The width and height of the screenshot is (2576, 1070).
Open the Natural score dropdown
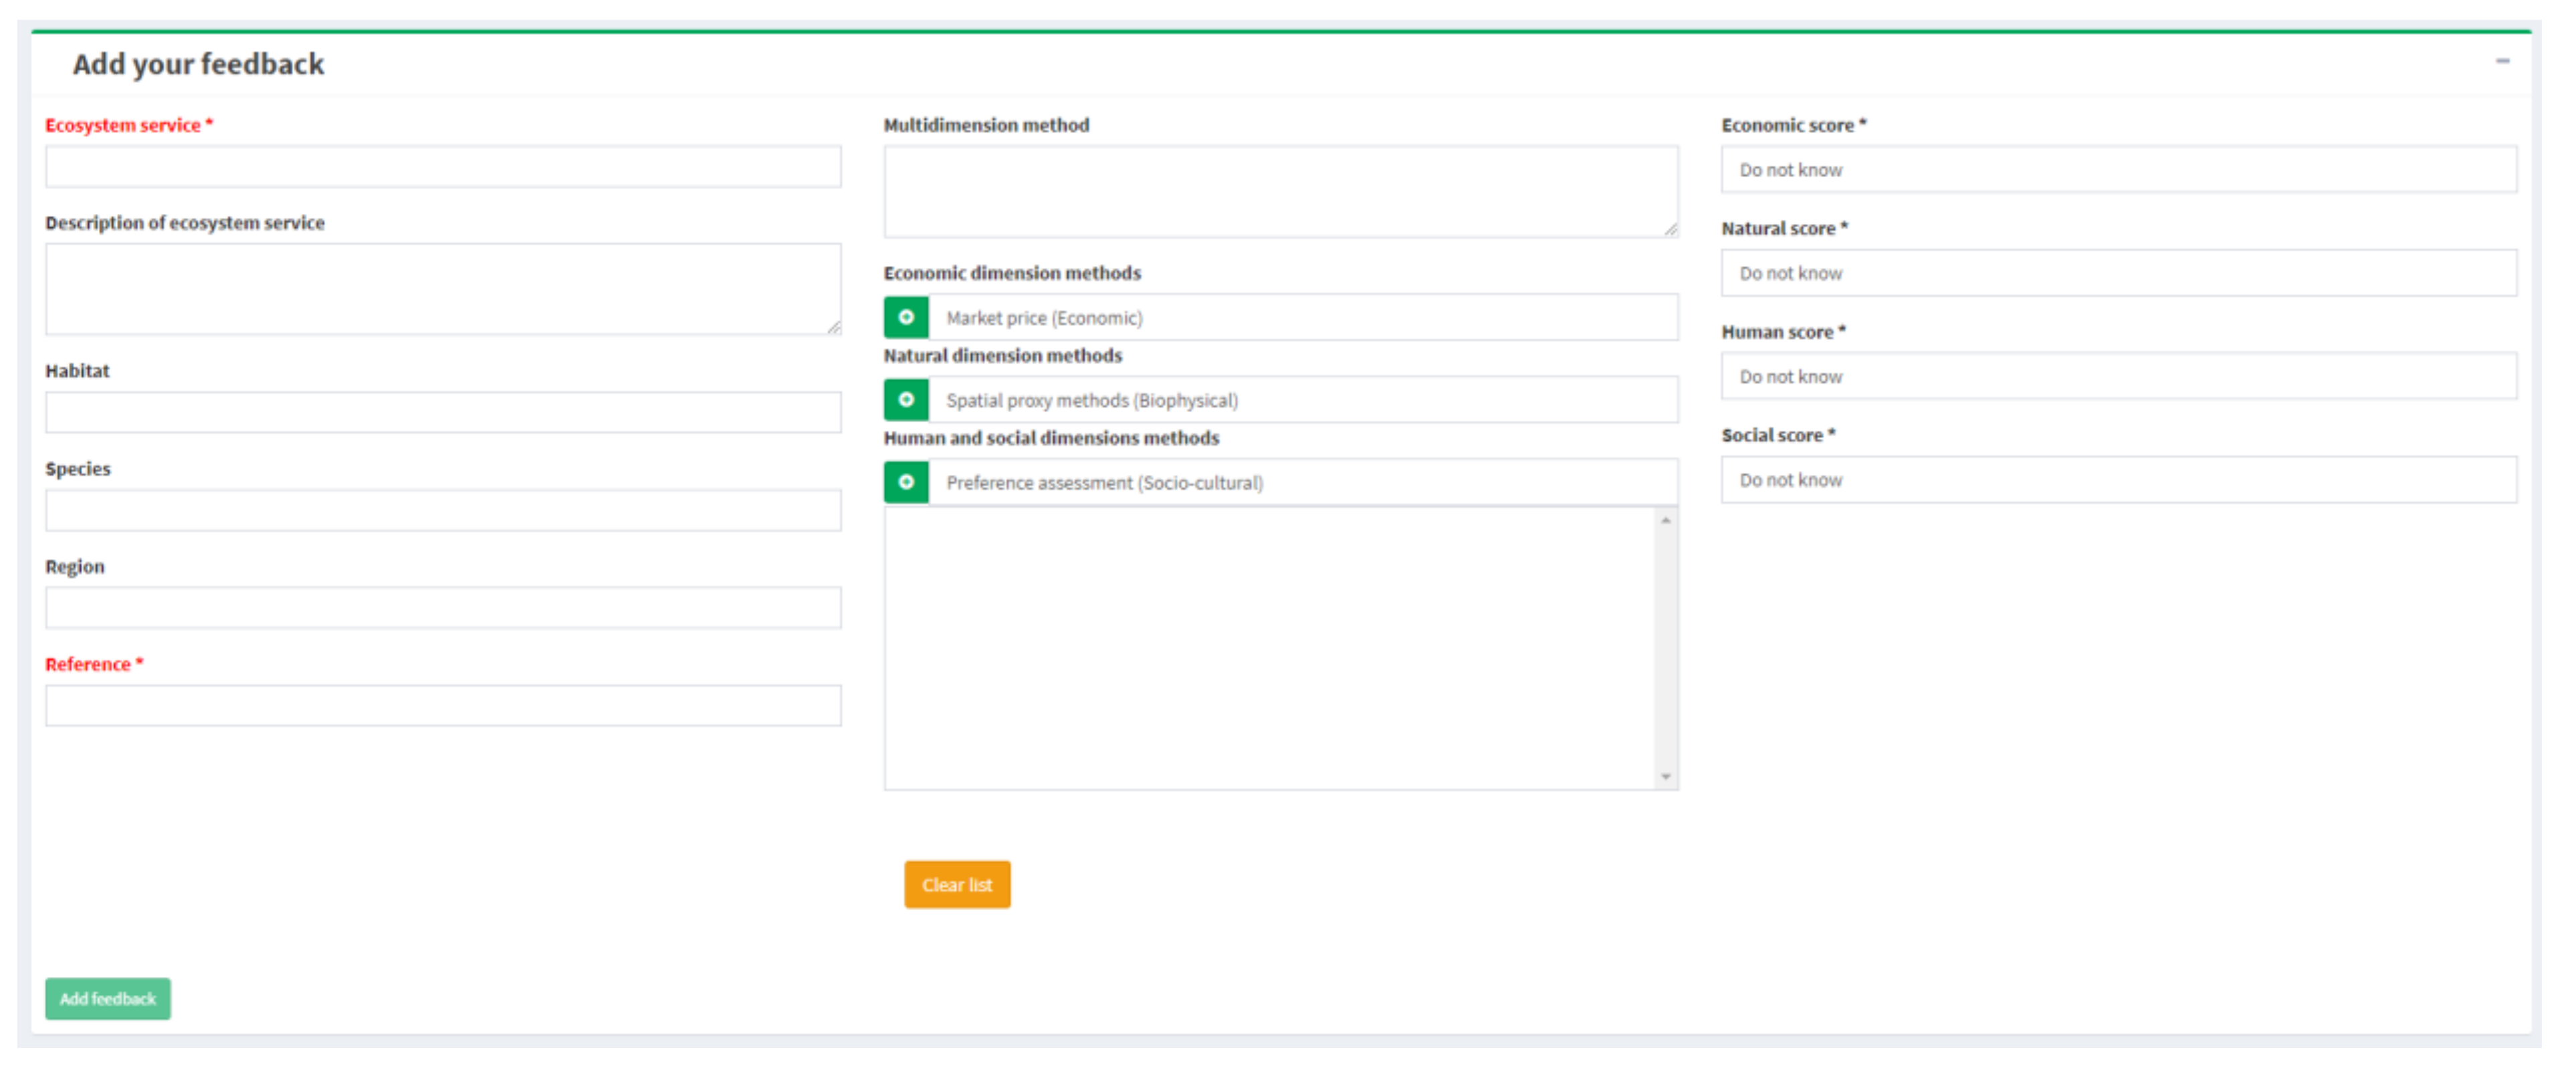(x=2118, y=273)
